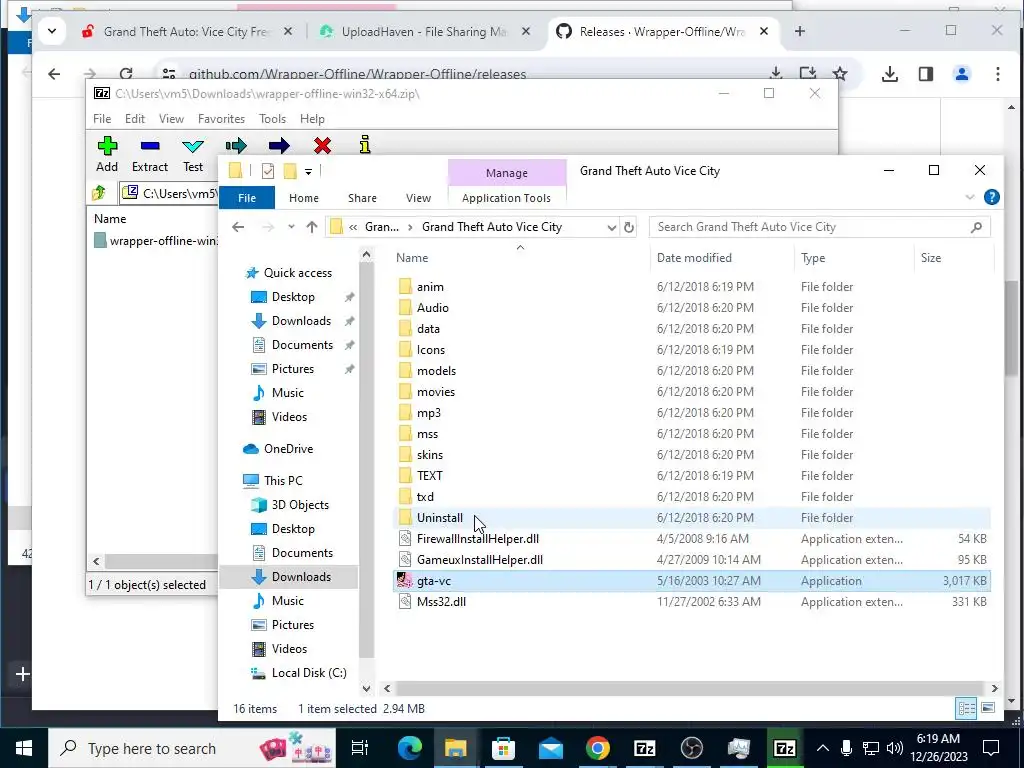Open the File tab in Explorer ribbon
Screen dimensions: 1024x768
pyautogui.click(x=247, y=198)
